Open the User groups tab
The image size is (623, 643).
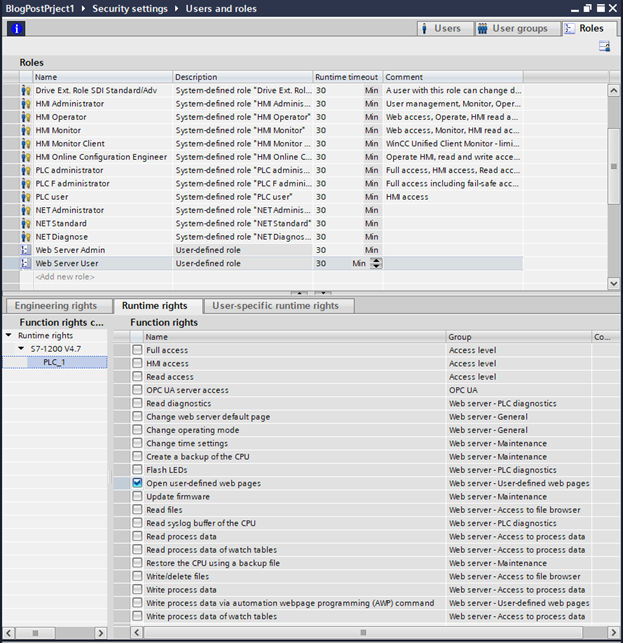coord(512,28)
